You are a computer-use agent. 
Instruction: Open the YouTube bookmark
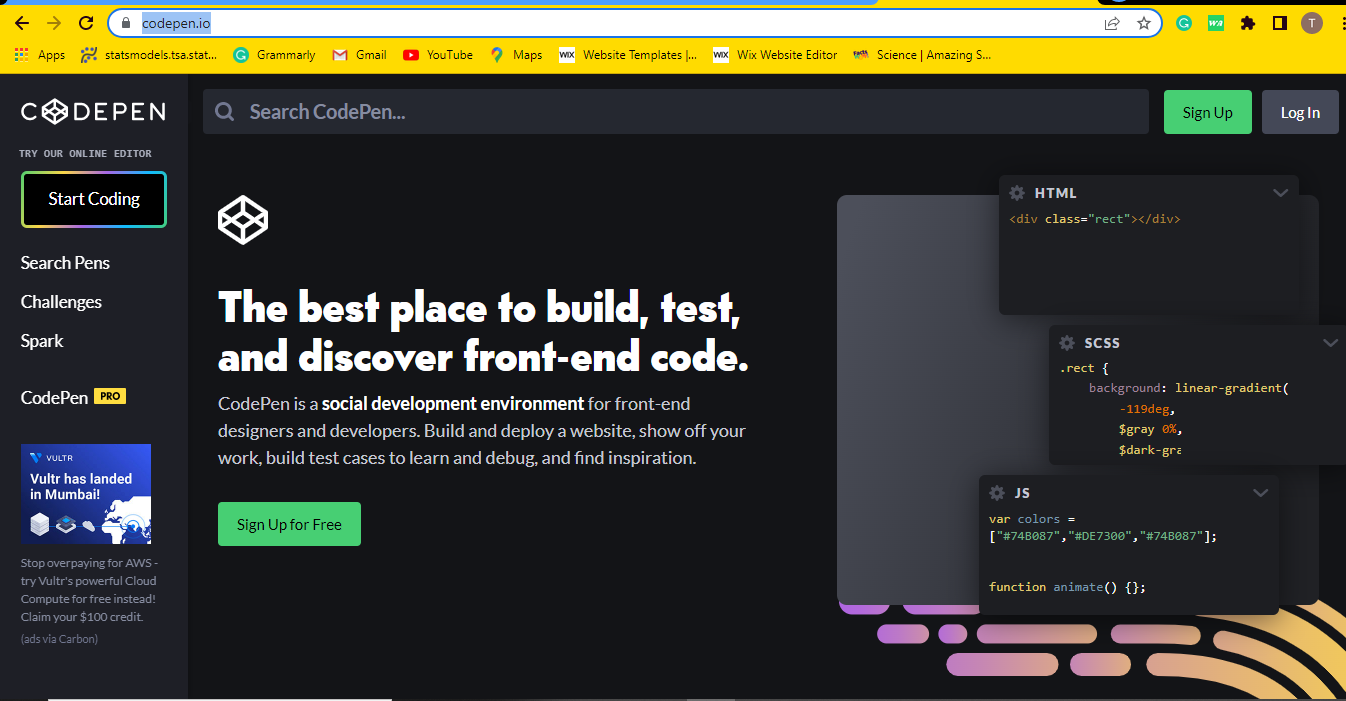(438, 55)
